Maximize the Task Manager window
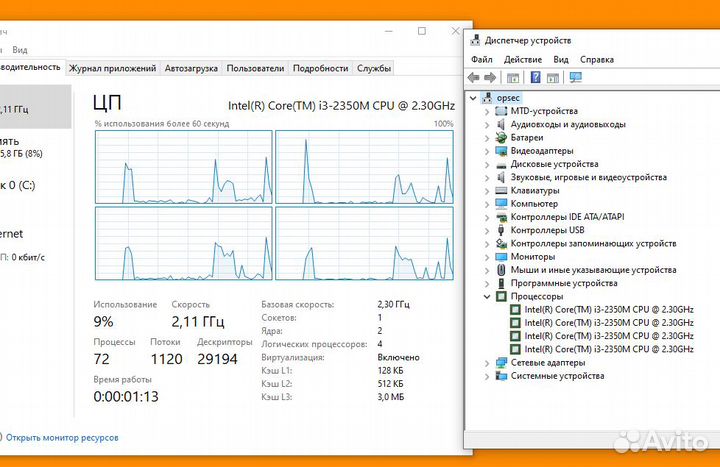 click(422, 31)
